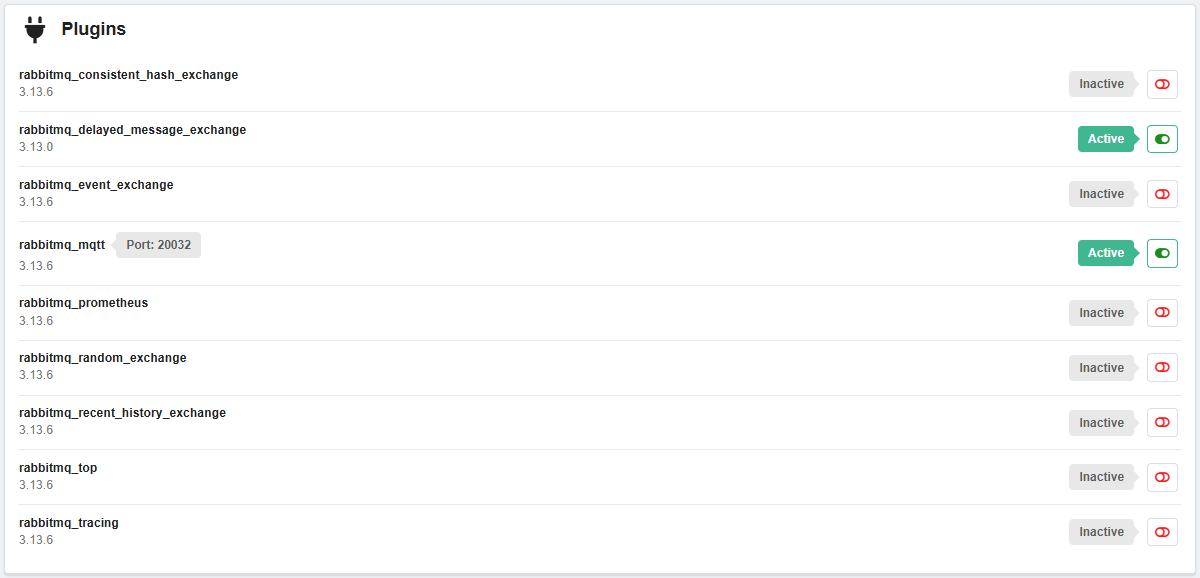Enable the rabbitmq_top plugin toggle

coord(1162,477)
